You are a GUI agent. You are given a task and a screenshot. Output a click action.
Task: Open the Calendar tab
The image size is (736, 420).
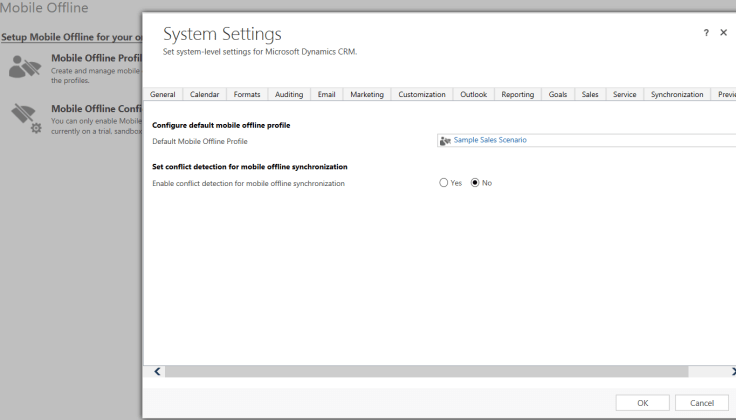point(204,94)
